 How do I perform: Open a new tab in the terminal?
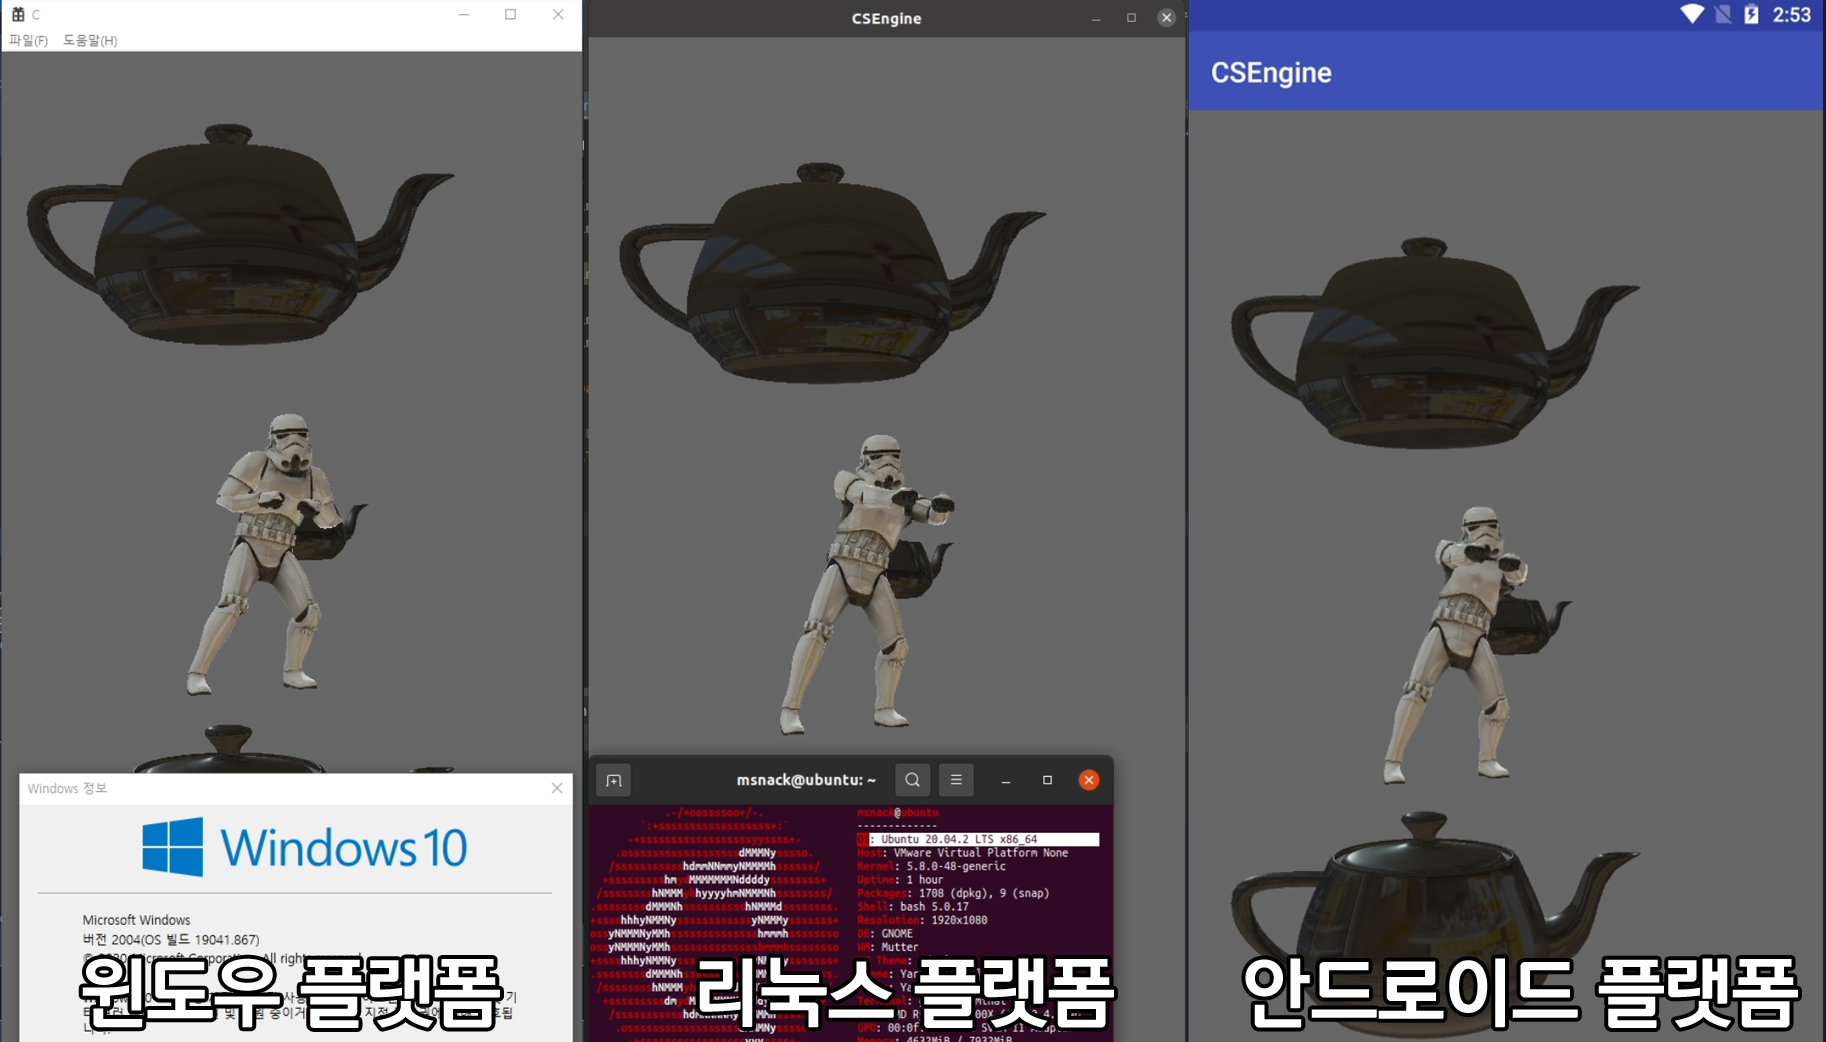(614, 780)
